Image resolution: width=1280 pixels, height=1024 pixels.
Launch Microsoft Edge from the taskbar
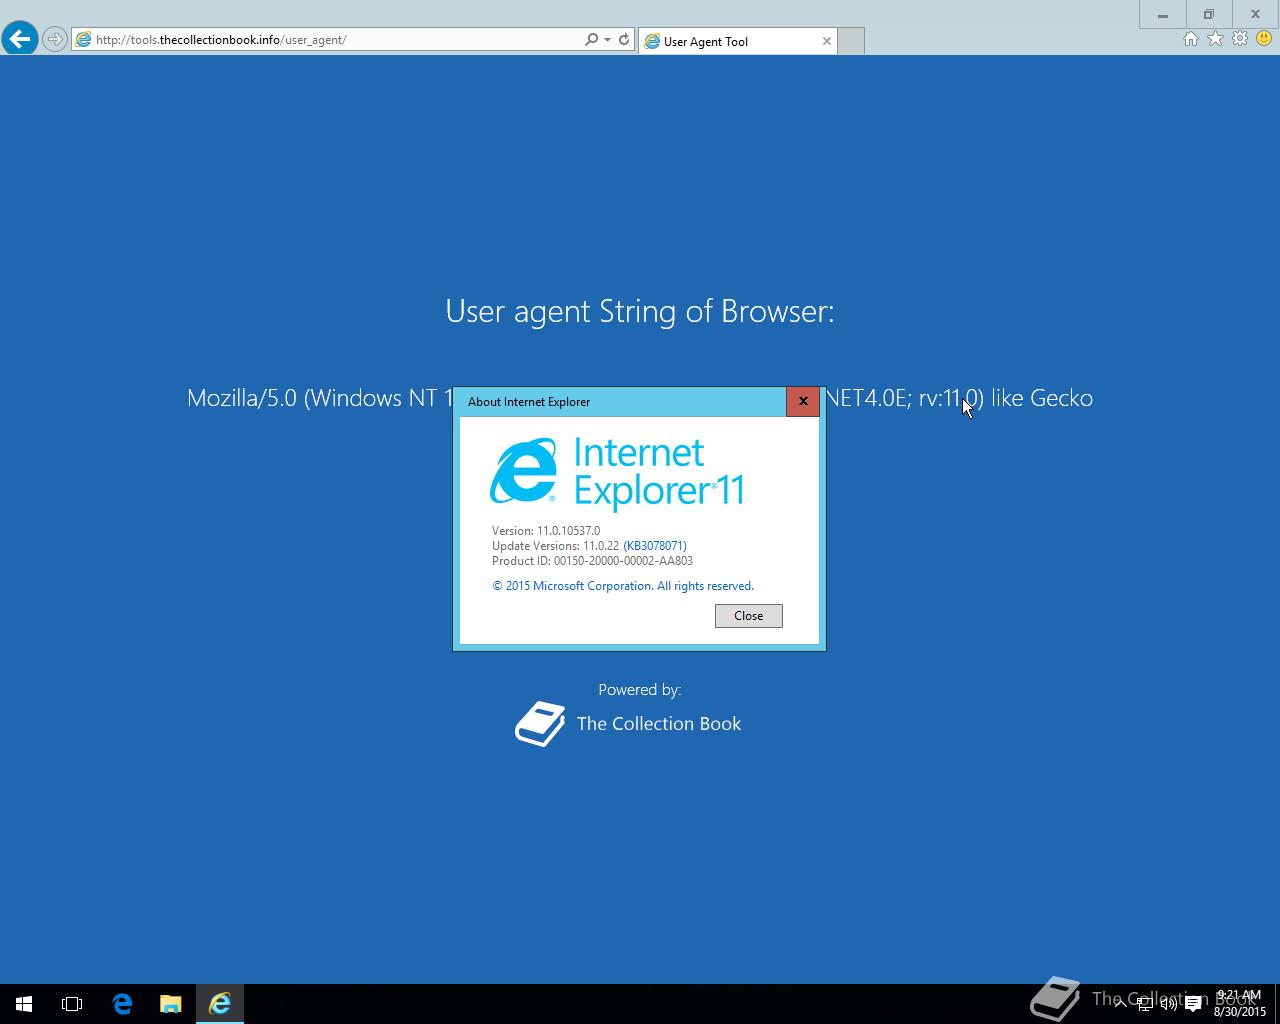(122, 1004)
